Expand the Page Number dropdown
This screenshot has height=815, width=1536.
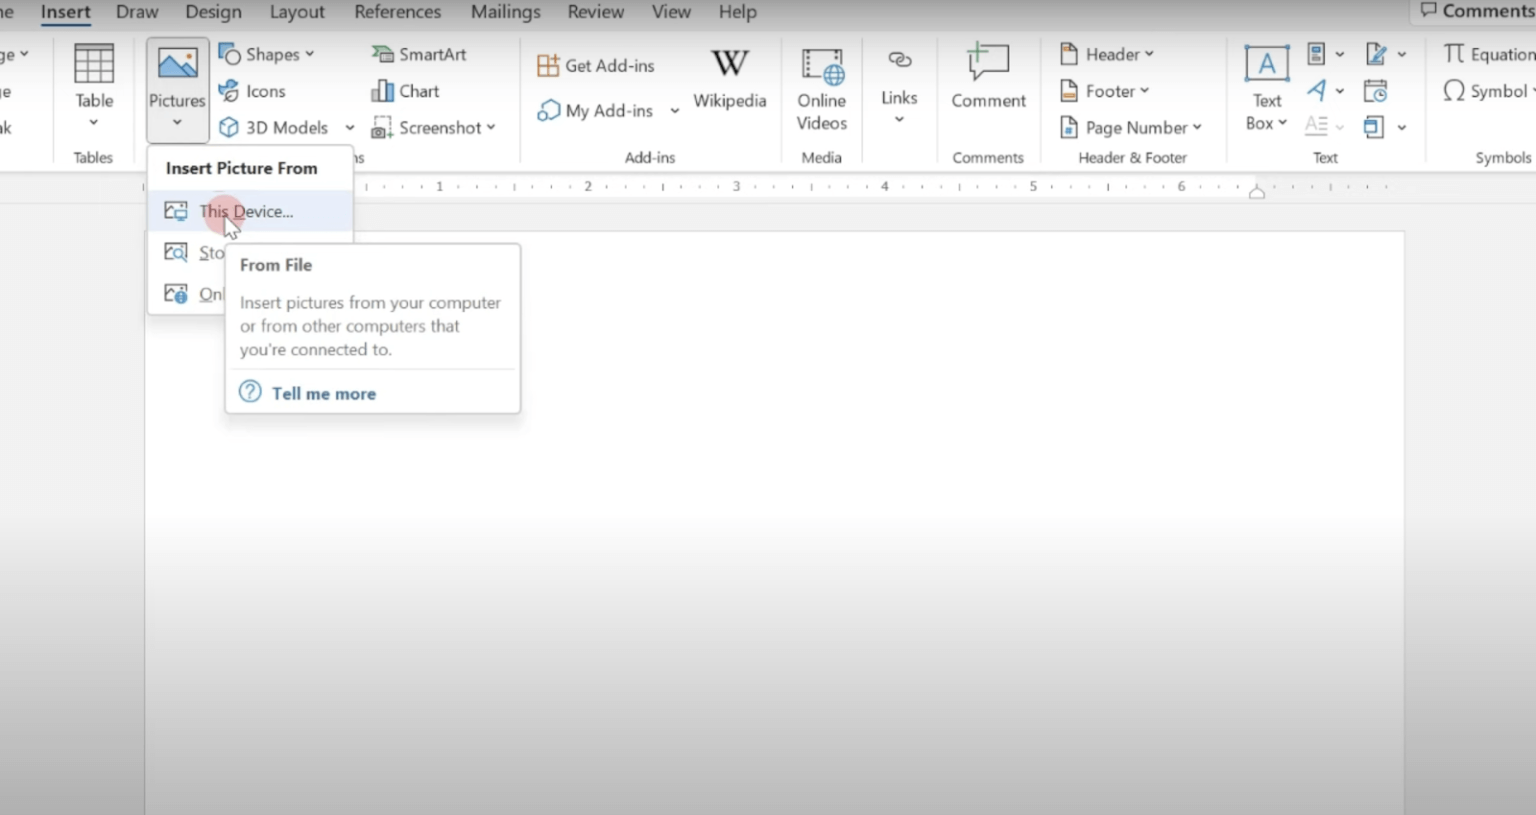point(1131,128)
